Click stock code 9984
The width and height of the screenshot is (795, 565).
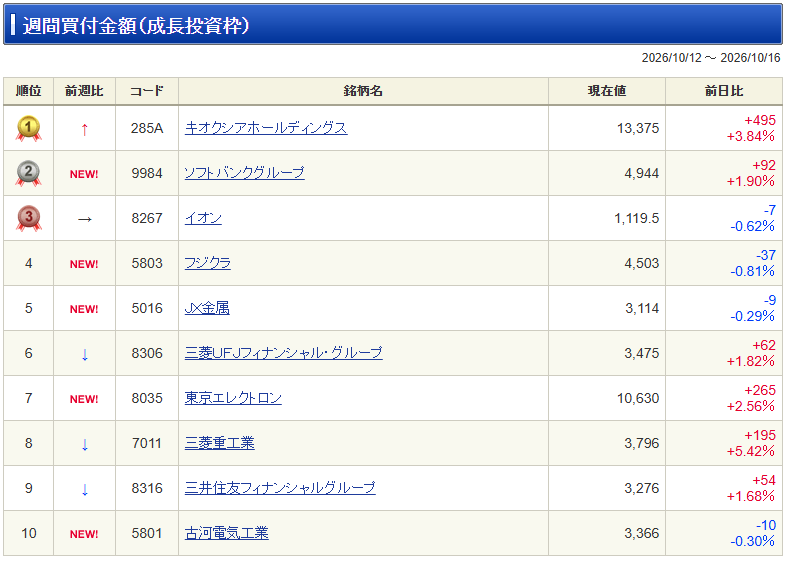147,173
